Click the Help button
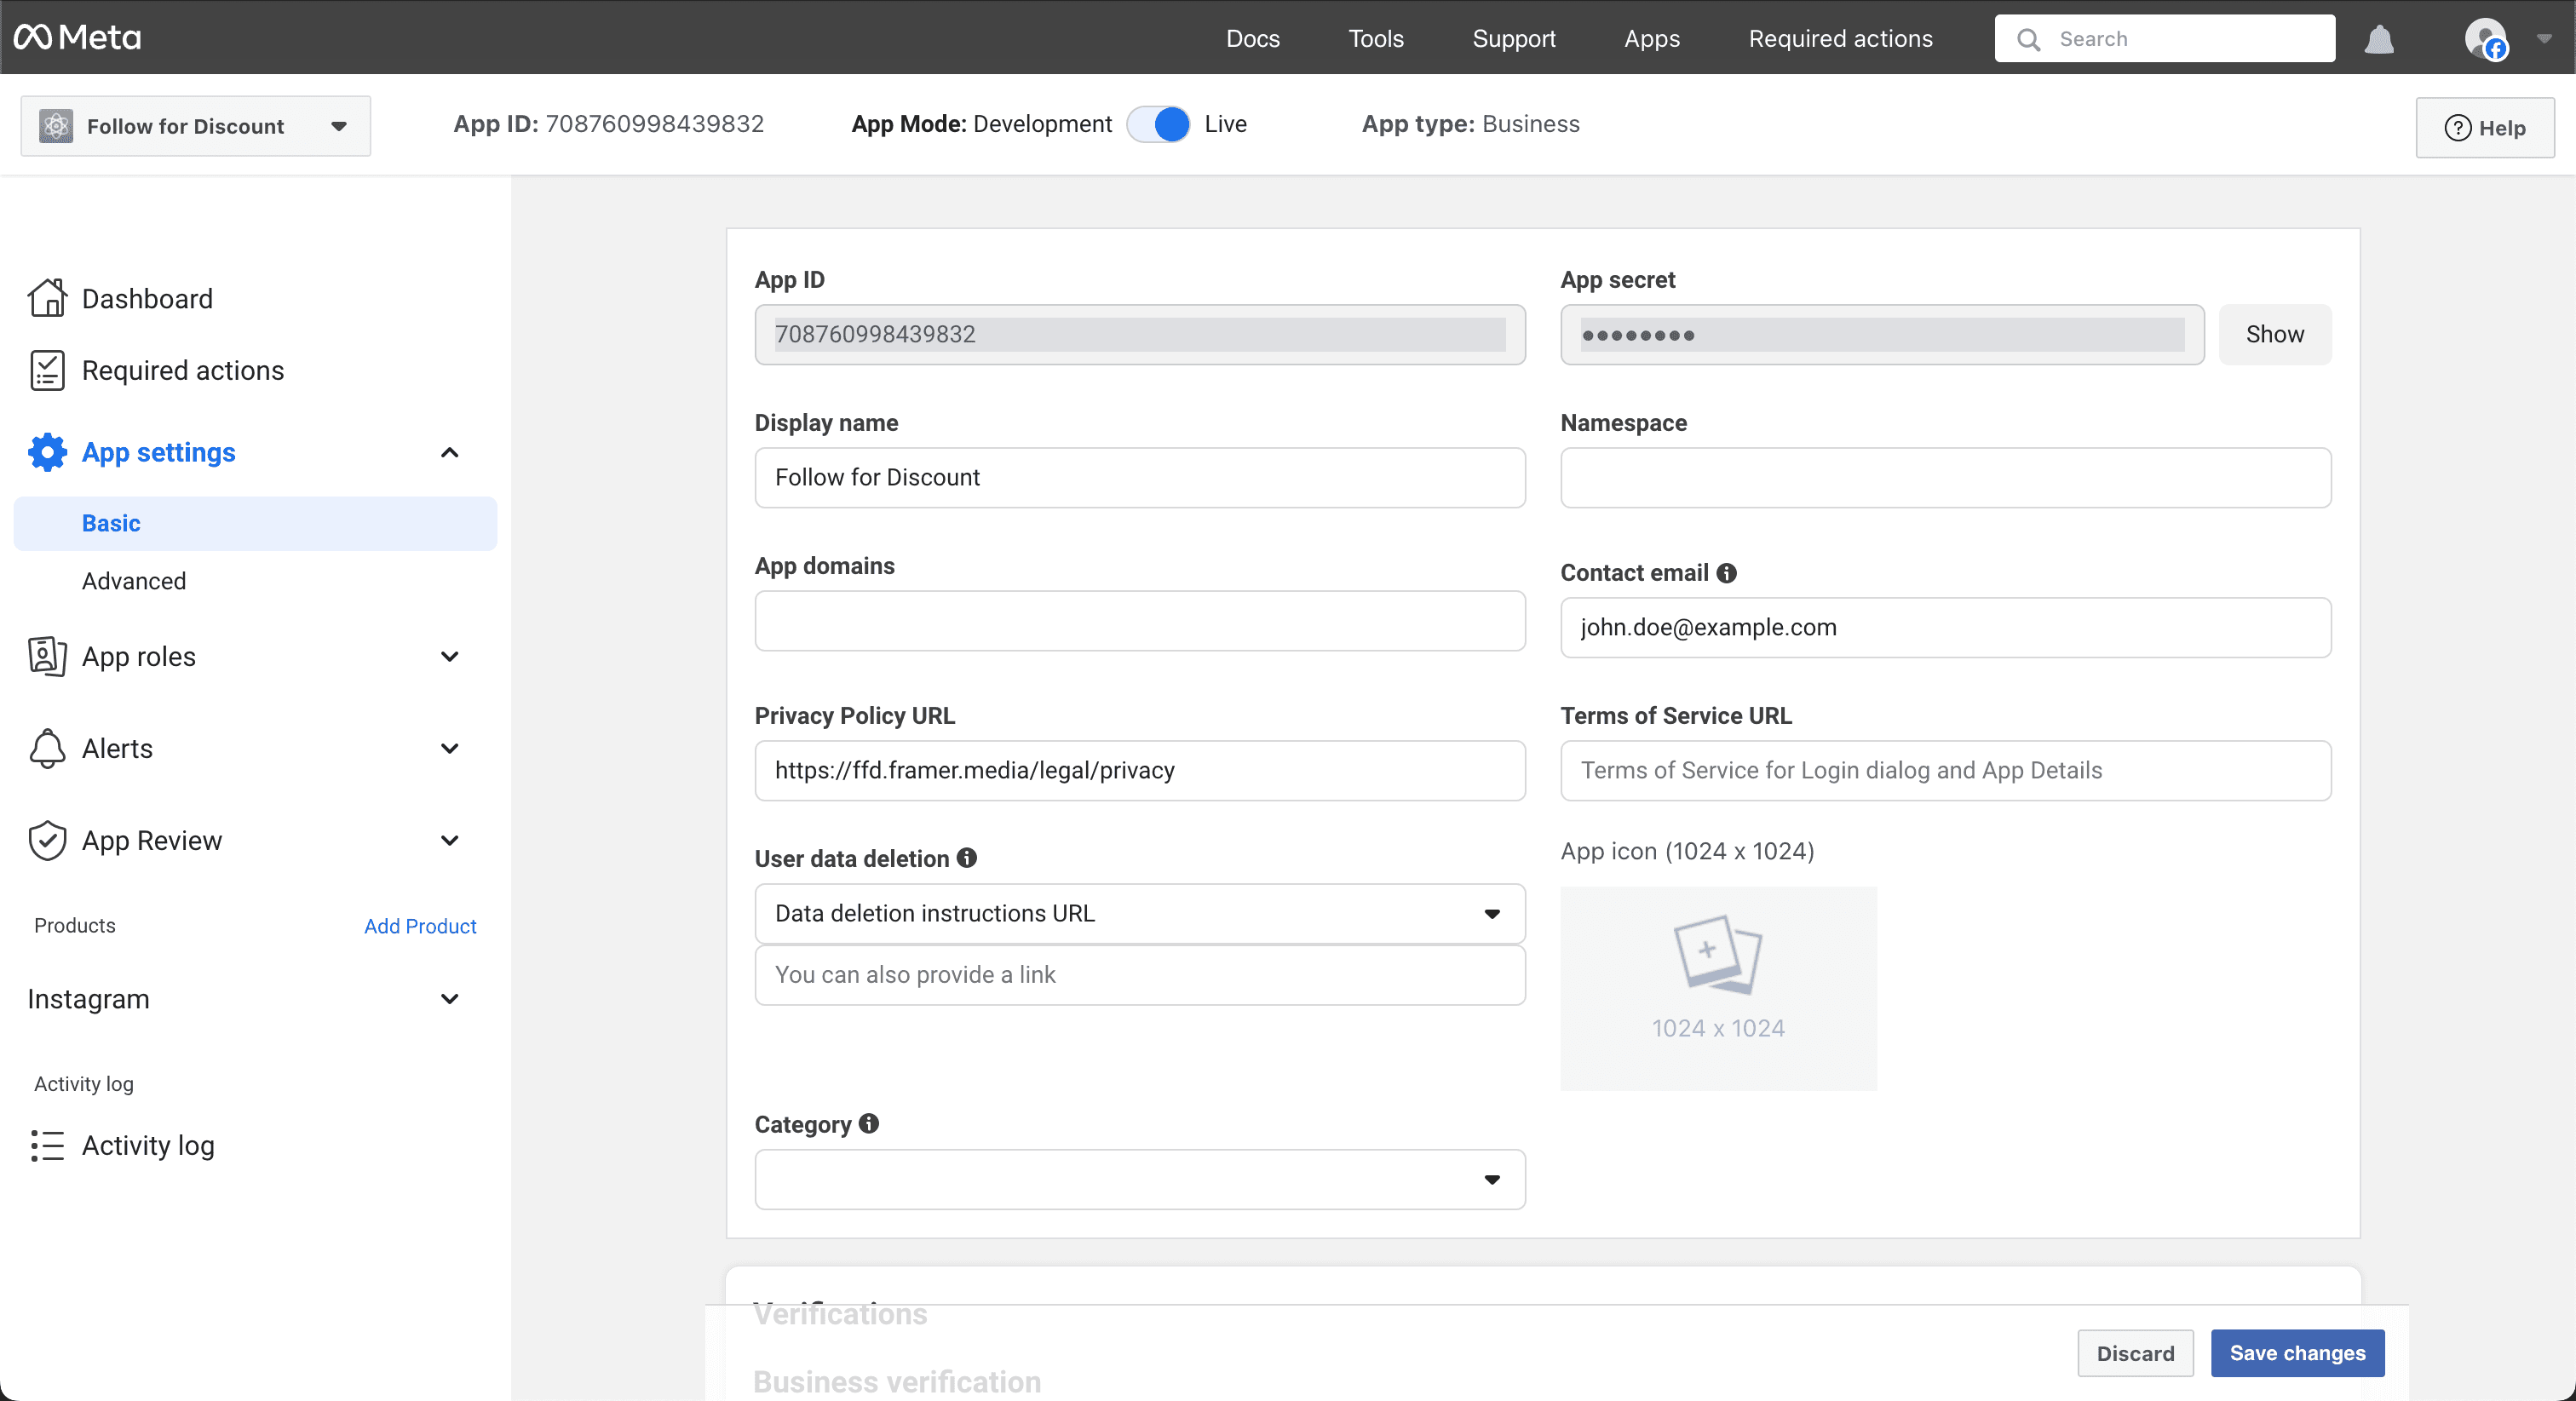Image resolution: width=2576 pixels, height=1401 pixels. (2485, 128)
